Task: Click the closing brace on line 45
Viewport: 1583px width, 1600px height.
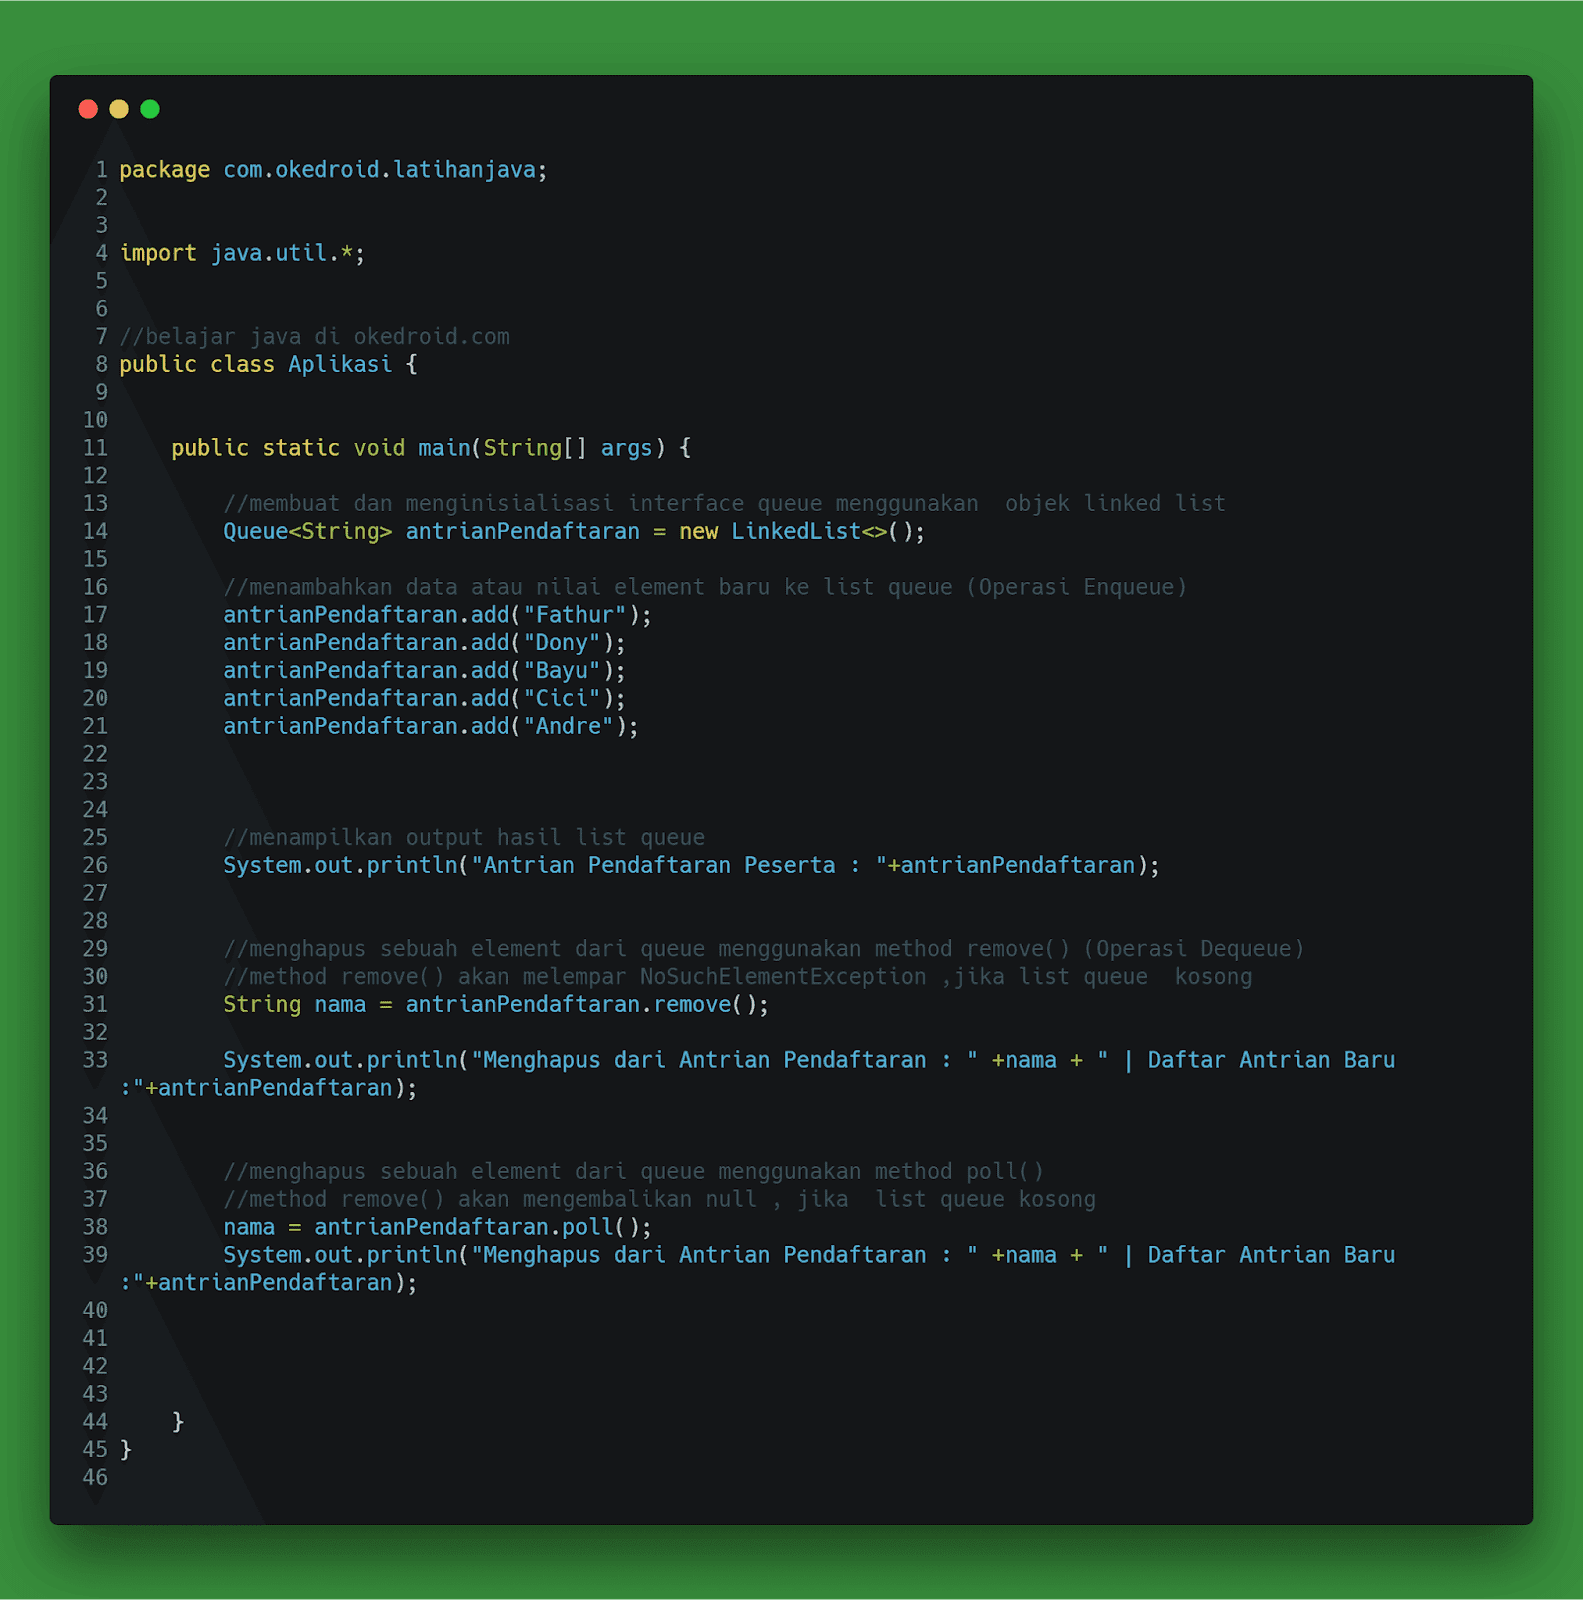Action: 126,1450
